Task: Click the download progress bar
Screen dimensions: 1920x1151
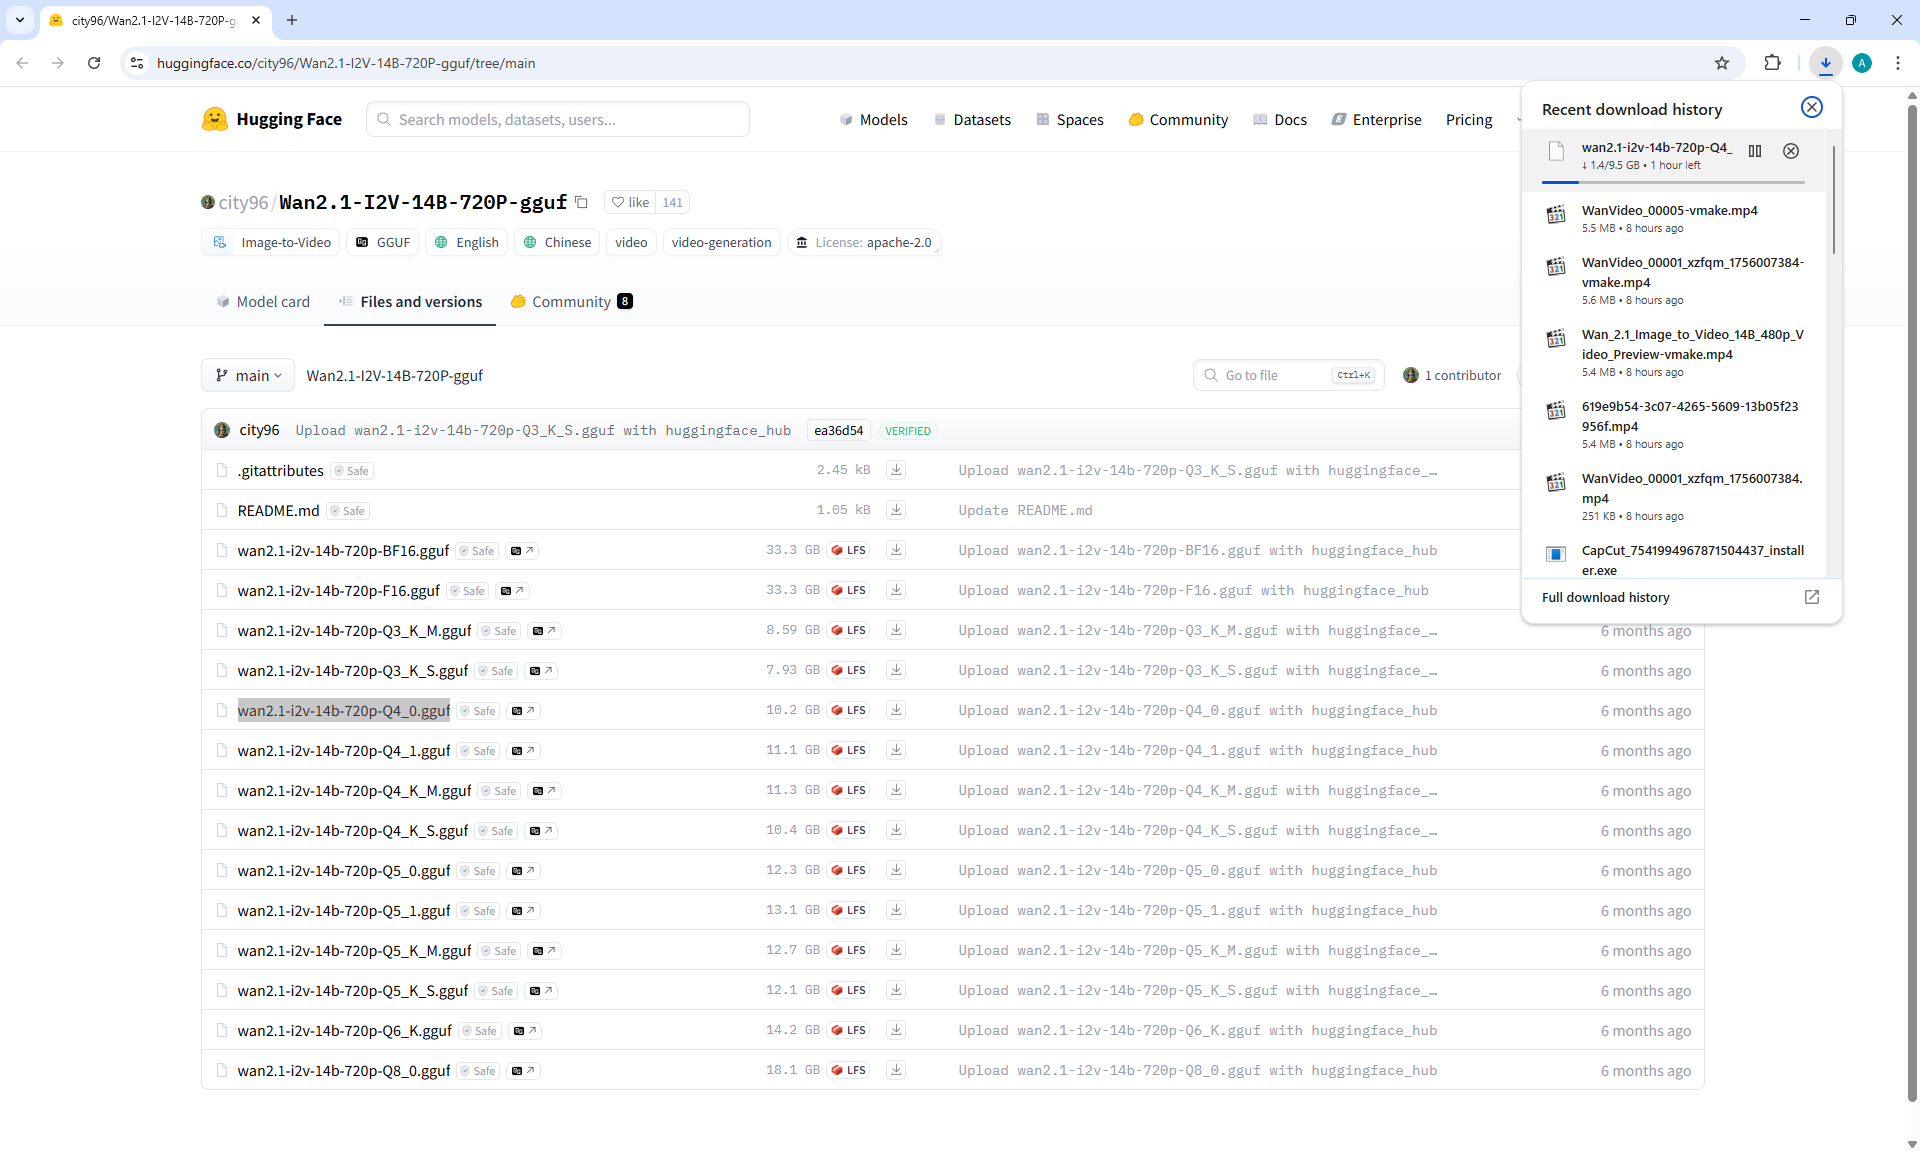Action: [x=1672, y=183]
